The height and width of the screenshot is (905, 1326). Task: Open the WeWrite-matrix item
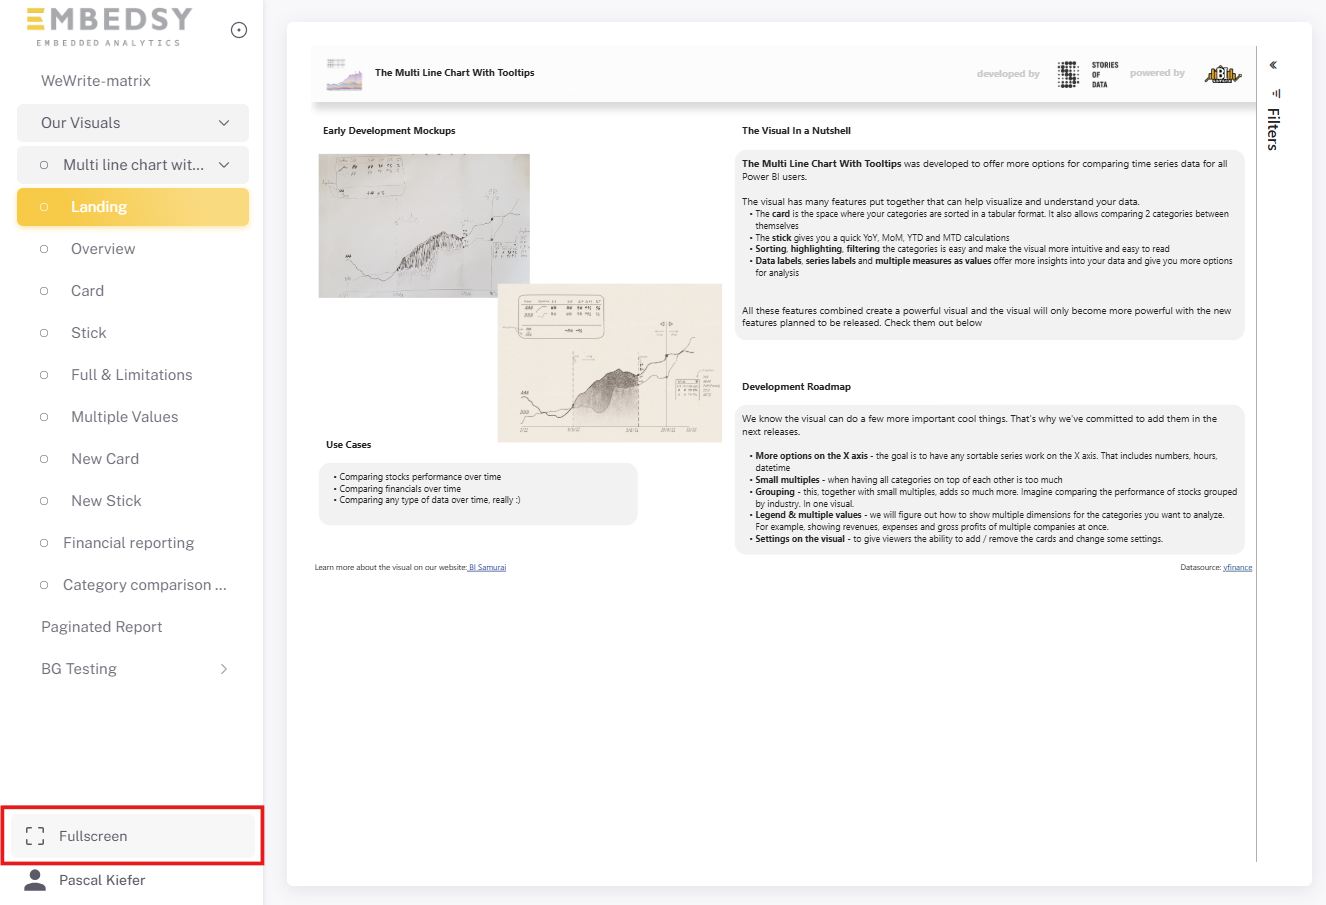(x=95, y=81)
